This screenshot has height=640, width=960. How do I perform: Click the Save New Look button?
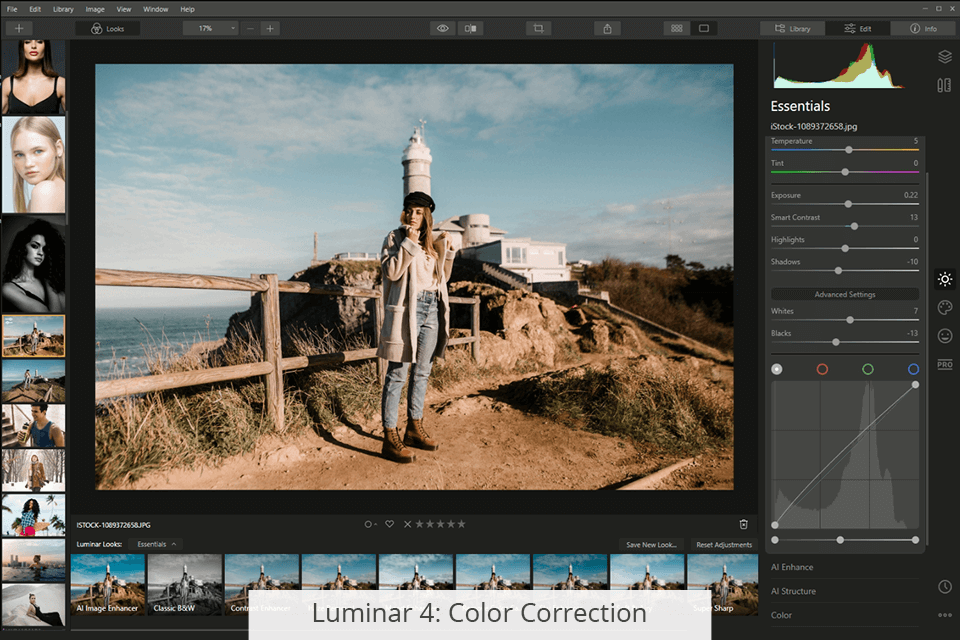pos(651,544)
